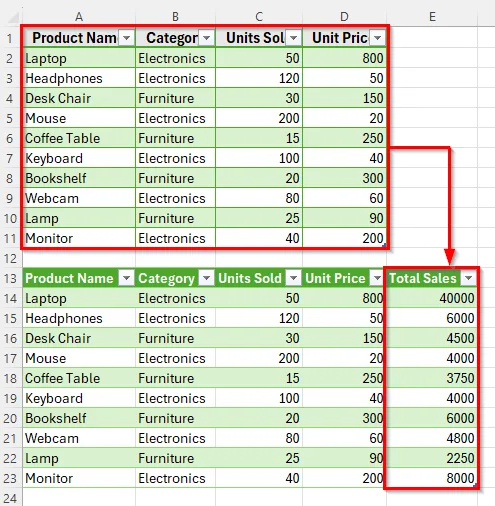
Task: Click the Monitor cell in row 11
Action: coord(79,238)
